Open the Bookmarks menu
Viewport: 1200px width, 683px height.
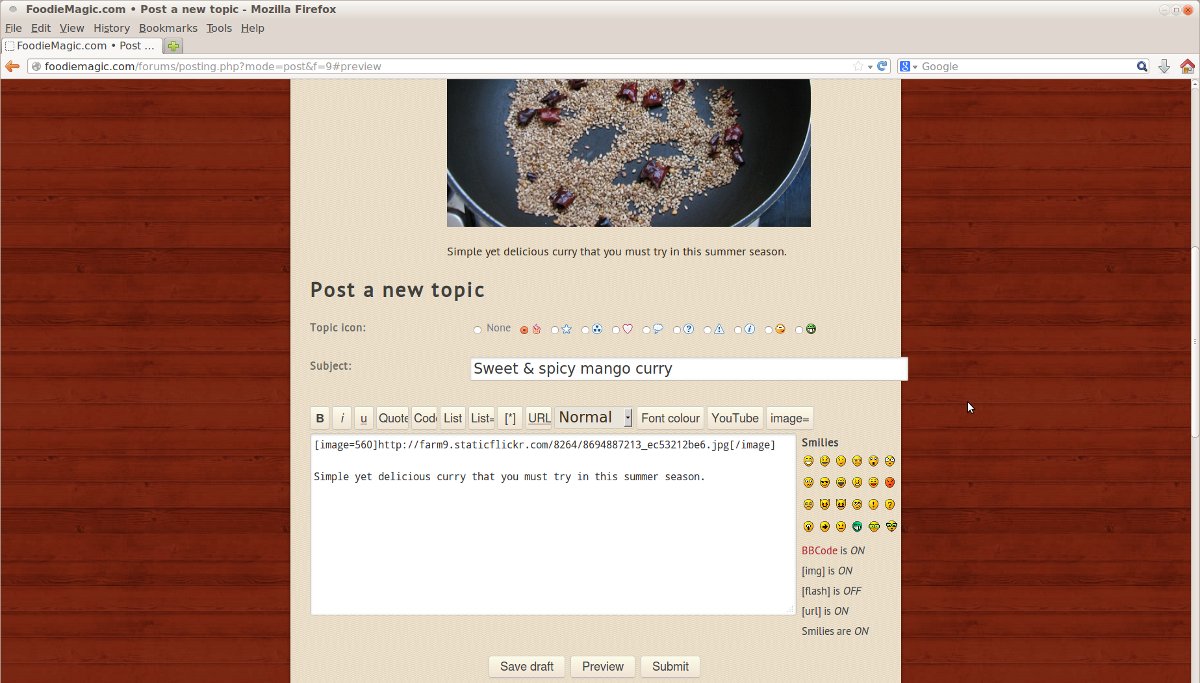pos(168,28)
